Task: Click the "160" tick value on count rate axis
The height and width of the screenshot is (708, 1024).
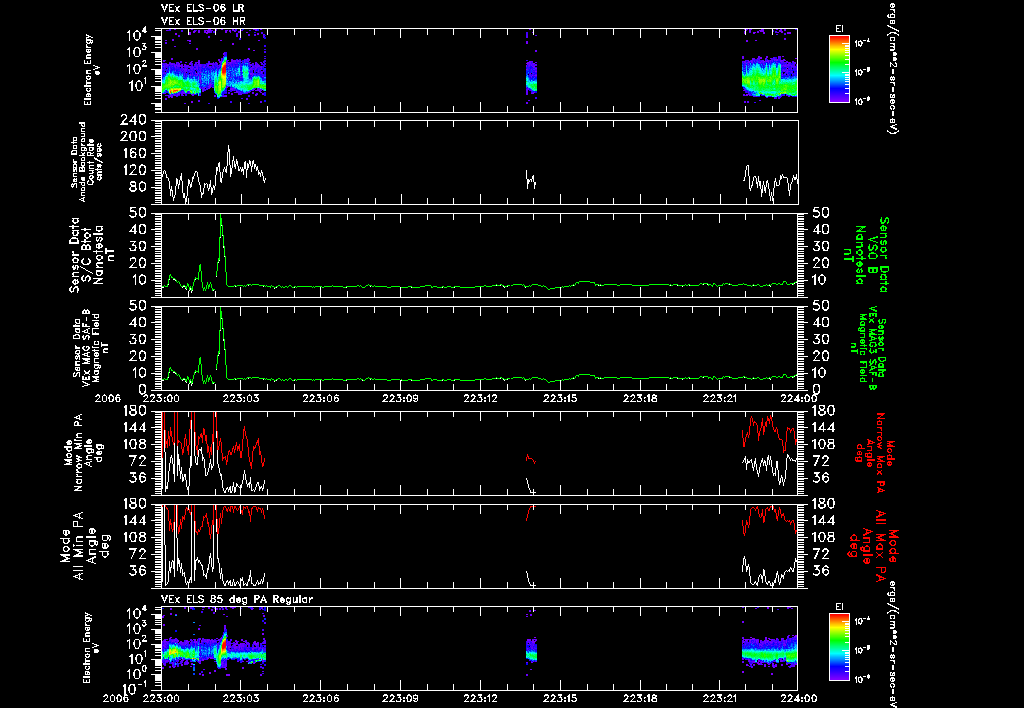Action: pyautogui.click(x=133, y=153)
